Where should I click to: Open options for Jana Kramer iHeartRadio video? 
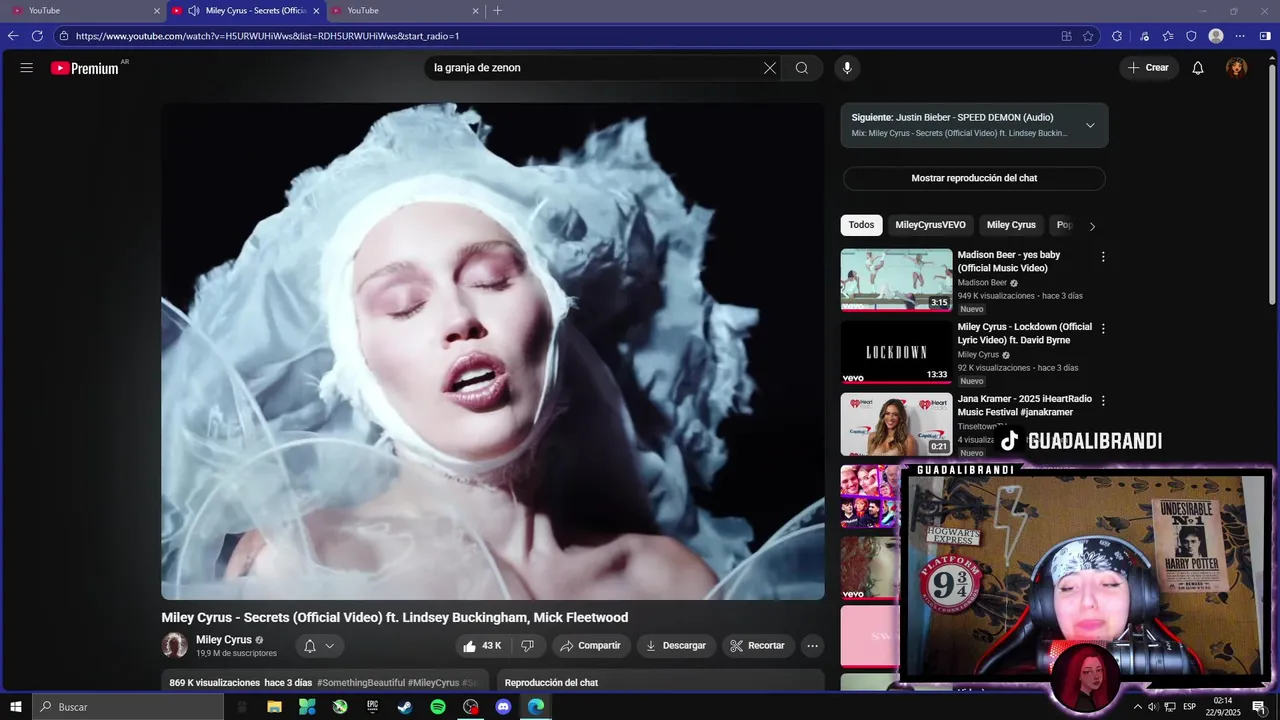[1103, 401]
